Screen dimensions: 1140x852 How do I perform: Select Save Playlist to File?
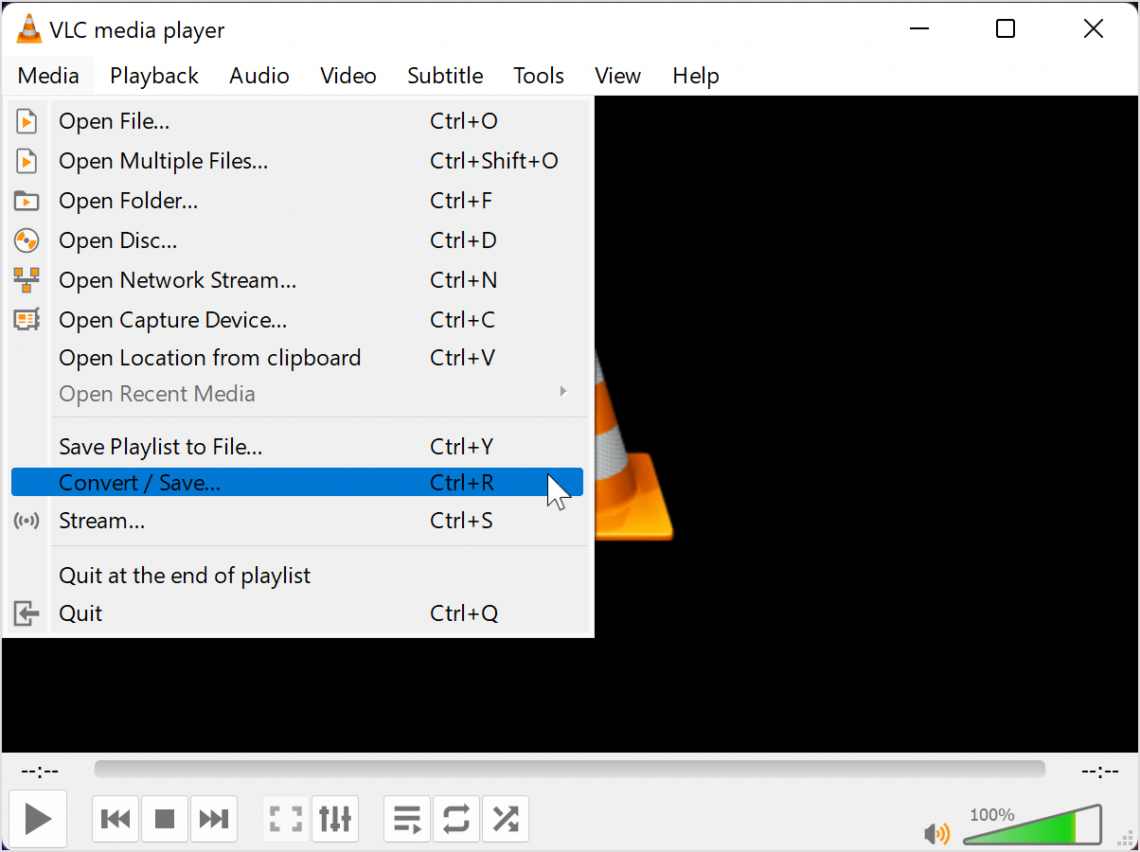161,446
